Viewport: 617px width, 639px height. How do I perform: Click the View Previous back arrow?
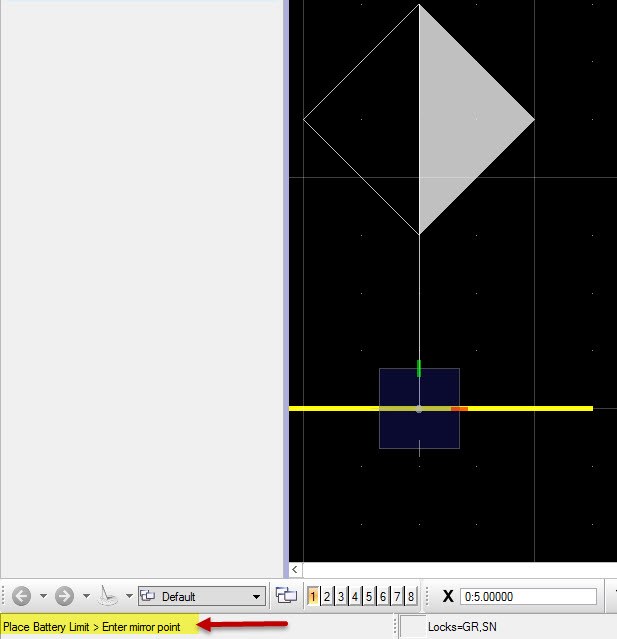click(21, 596)
